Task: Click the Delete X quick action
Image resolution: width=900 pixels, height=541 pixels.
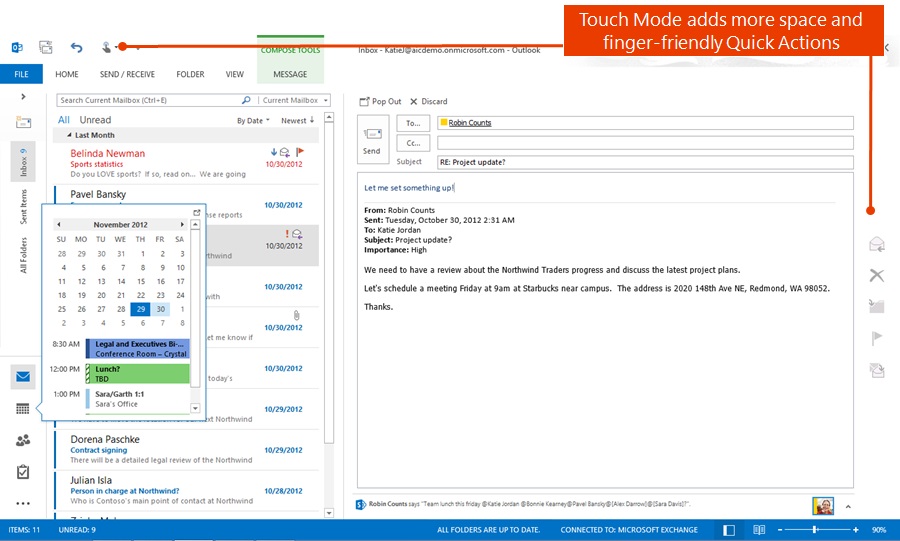Action: (x=877, y=276)
